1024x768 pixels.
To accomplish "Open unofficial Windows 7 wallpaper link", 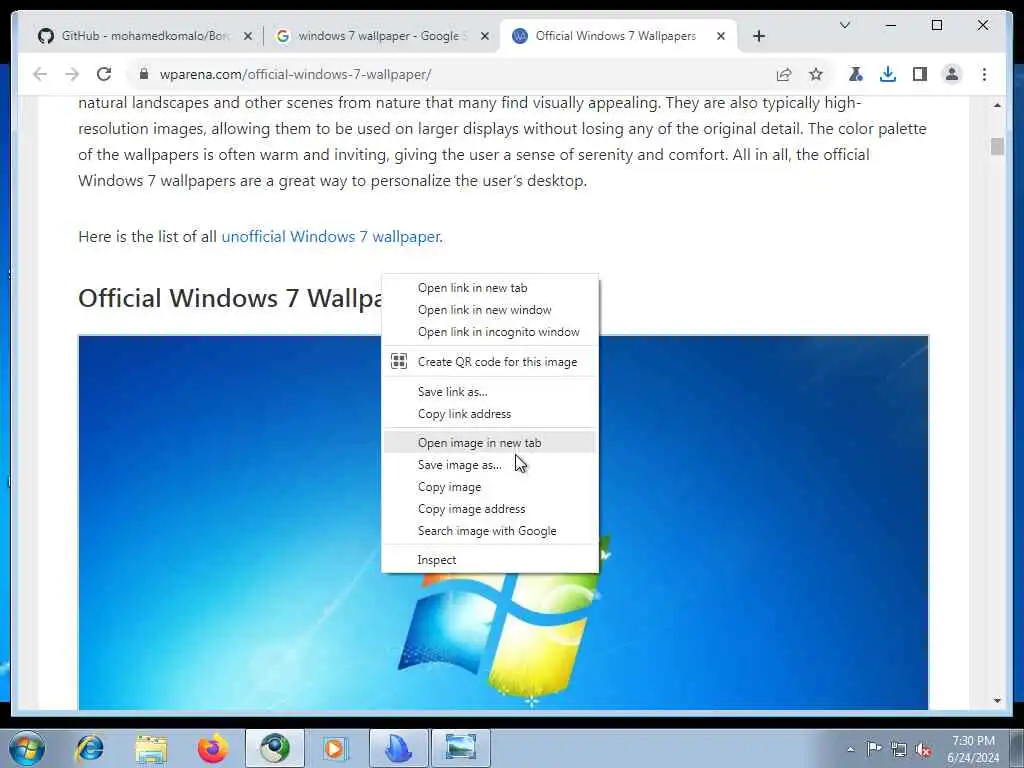I will click(x=330, y=236).
